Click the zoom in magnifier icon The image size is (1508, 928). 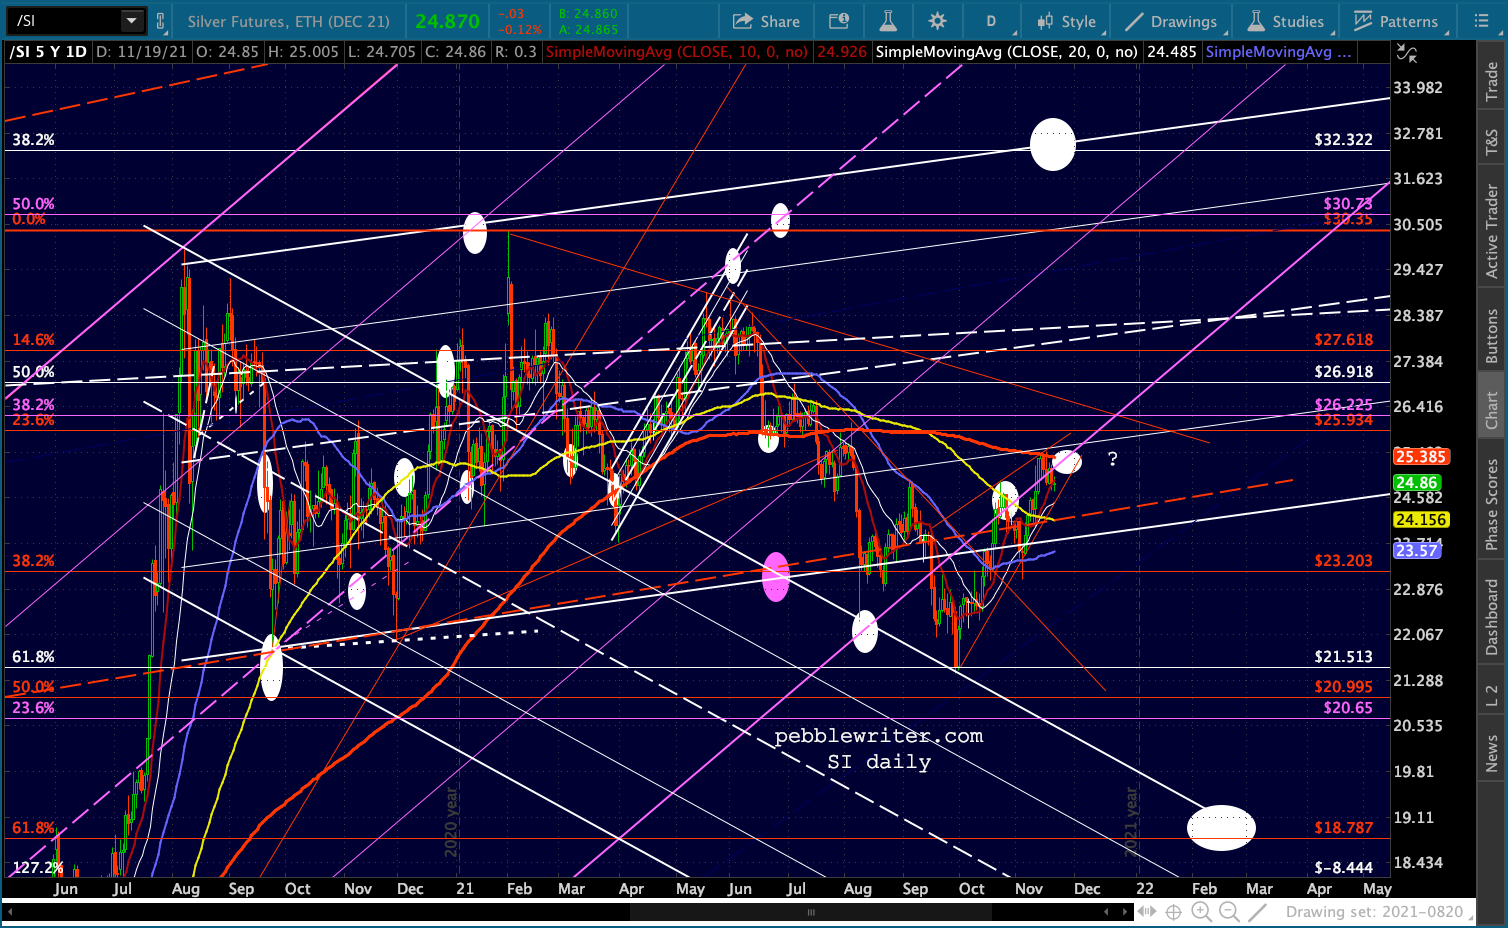[1202, 912]
